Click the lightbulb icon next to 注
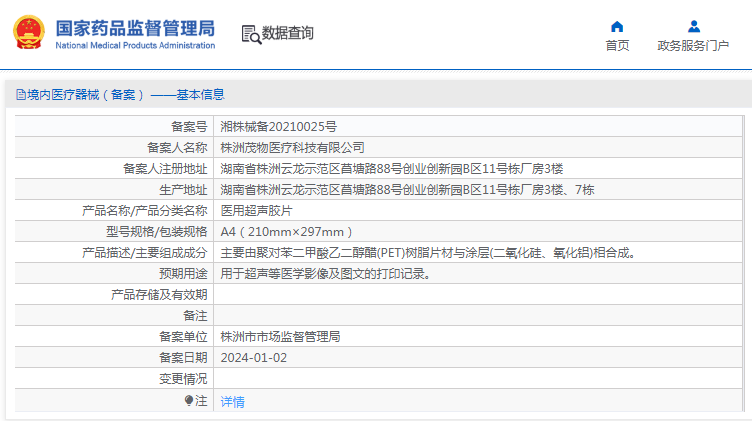The height and width of the screenshot is (421, 752). (x=189, y=400)
